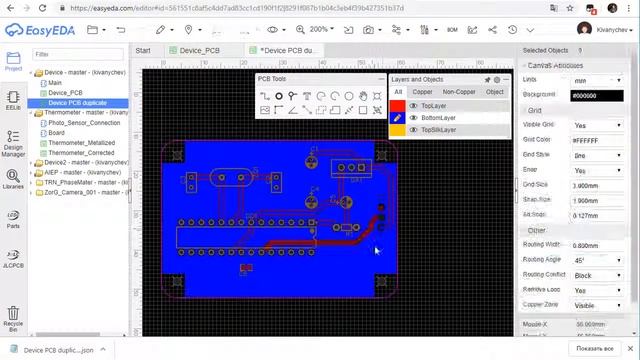Pin the Layers and Objects panel
Image resolution: width=640 pixels, height=360 pixels.
click(487, 80)
